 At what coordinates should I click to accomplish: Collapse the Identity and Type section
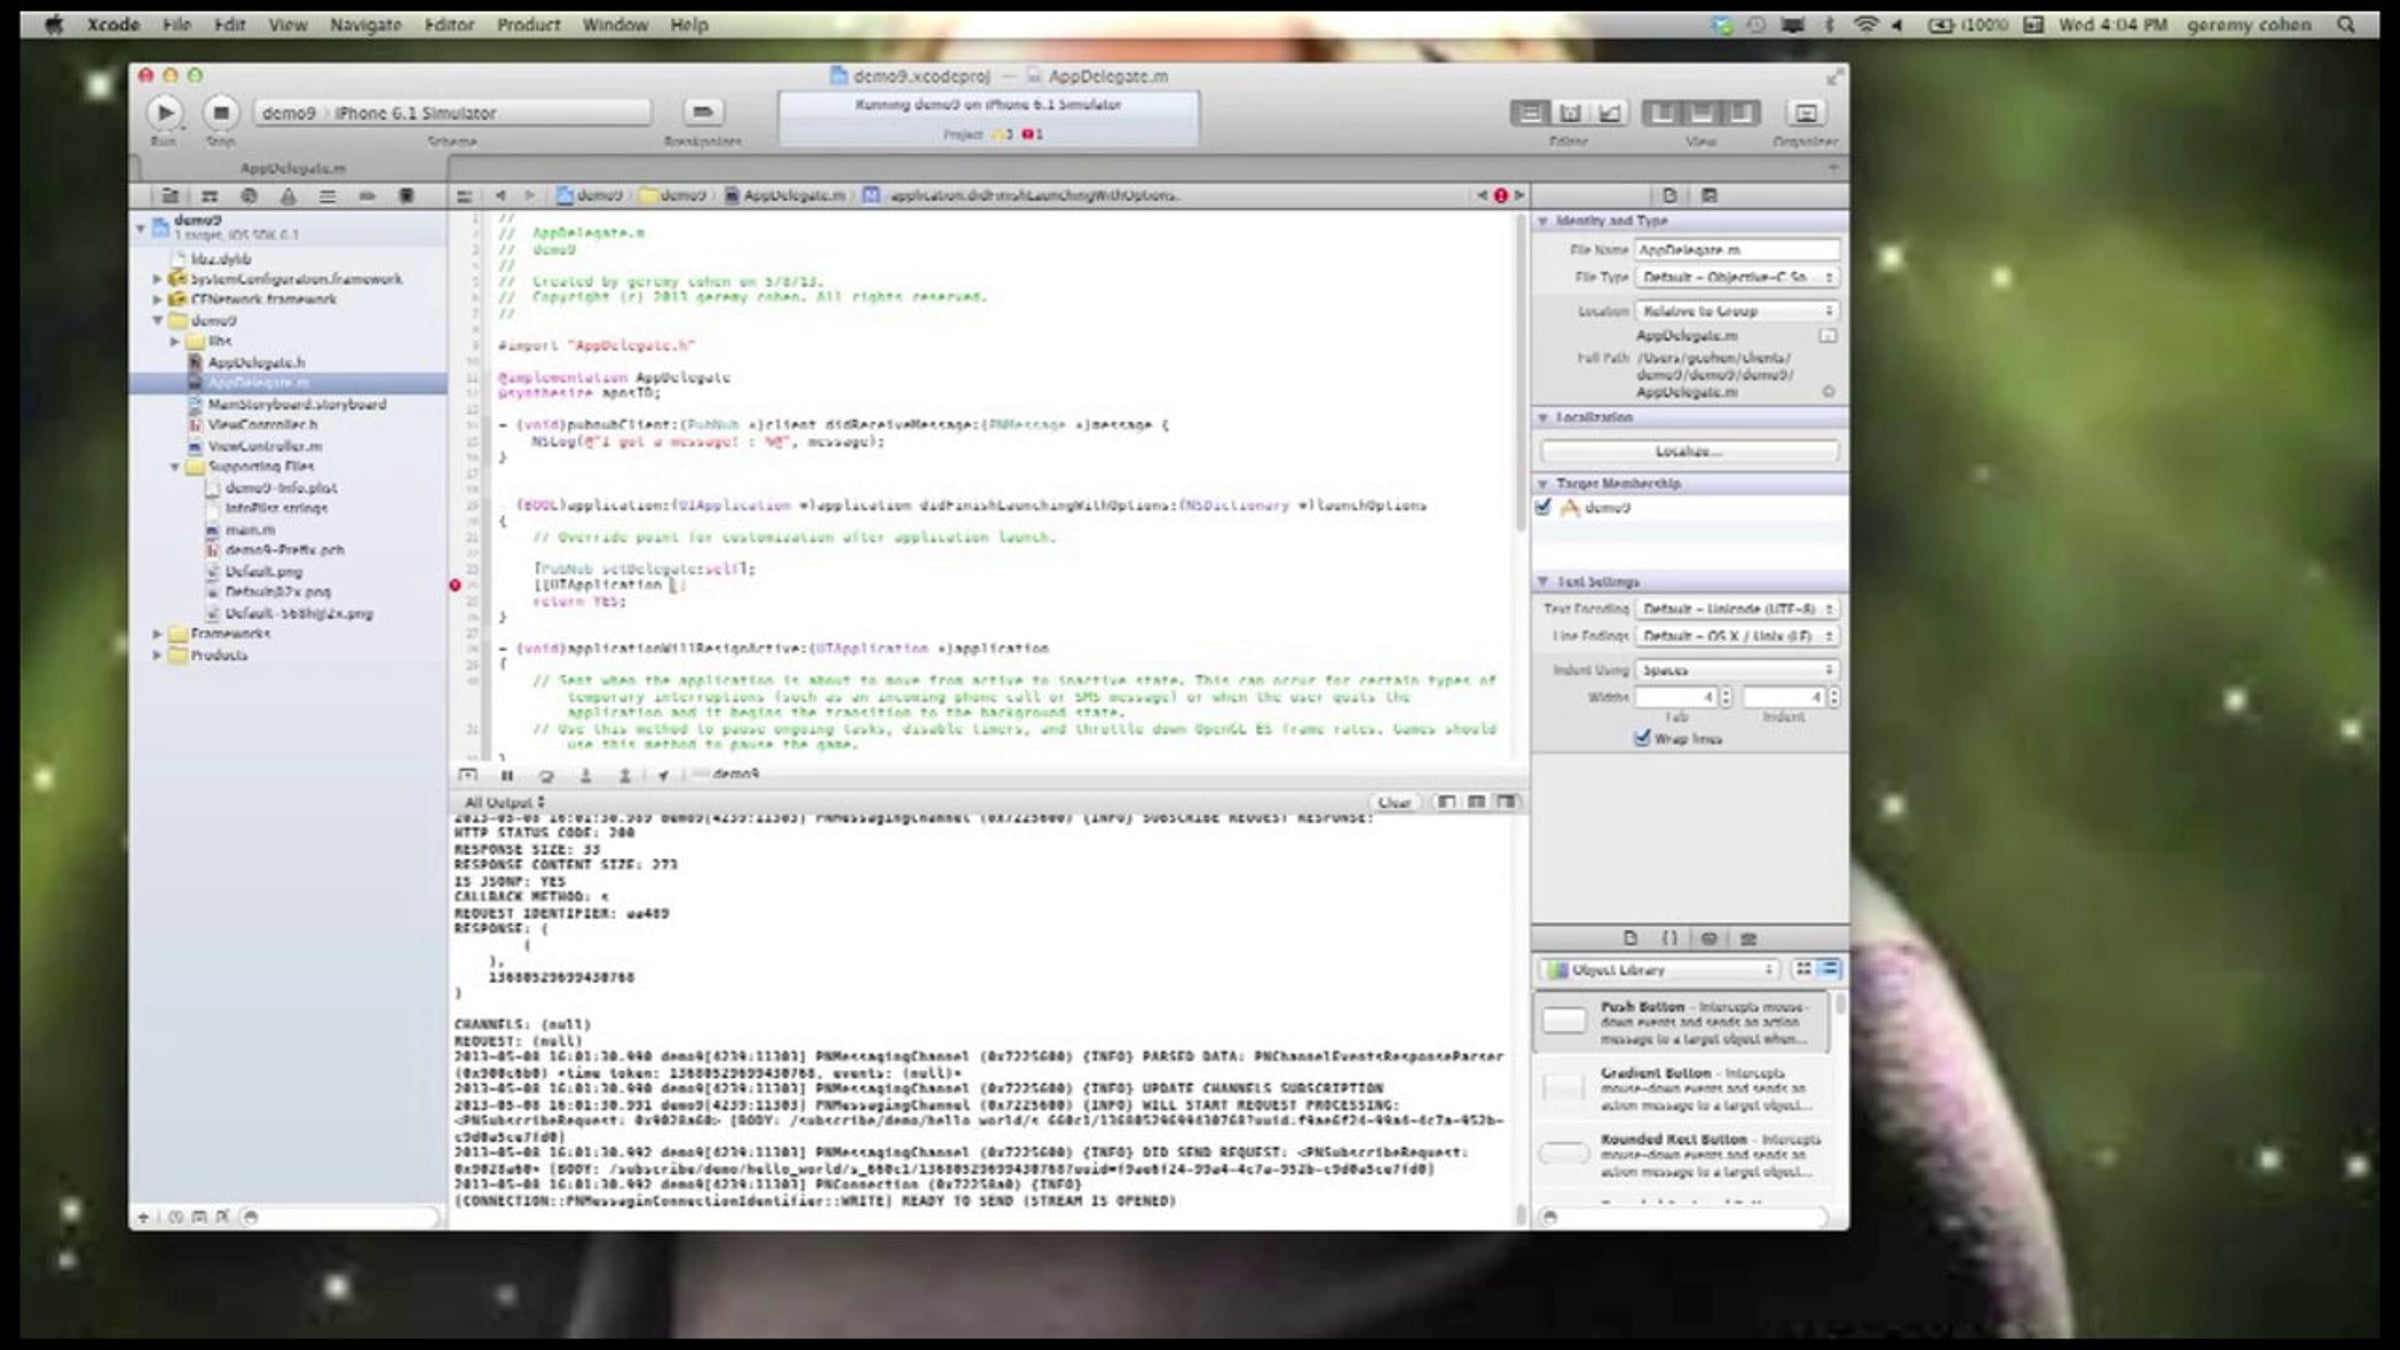click(x=1543, y=220)
